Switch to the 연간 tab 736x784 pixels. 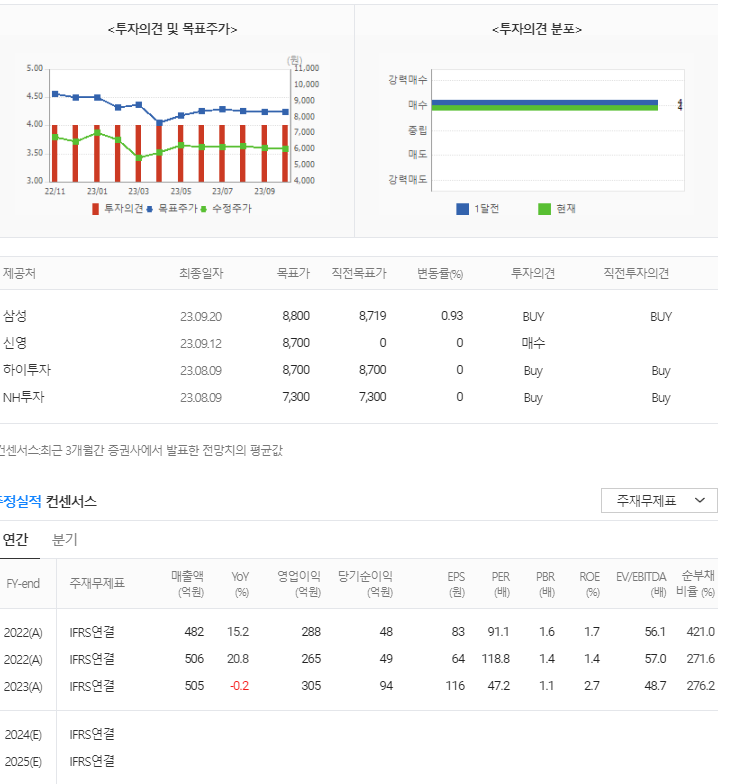(x=16, y=540)
